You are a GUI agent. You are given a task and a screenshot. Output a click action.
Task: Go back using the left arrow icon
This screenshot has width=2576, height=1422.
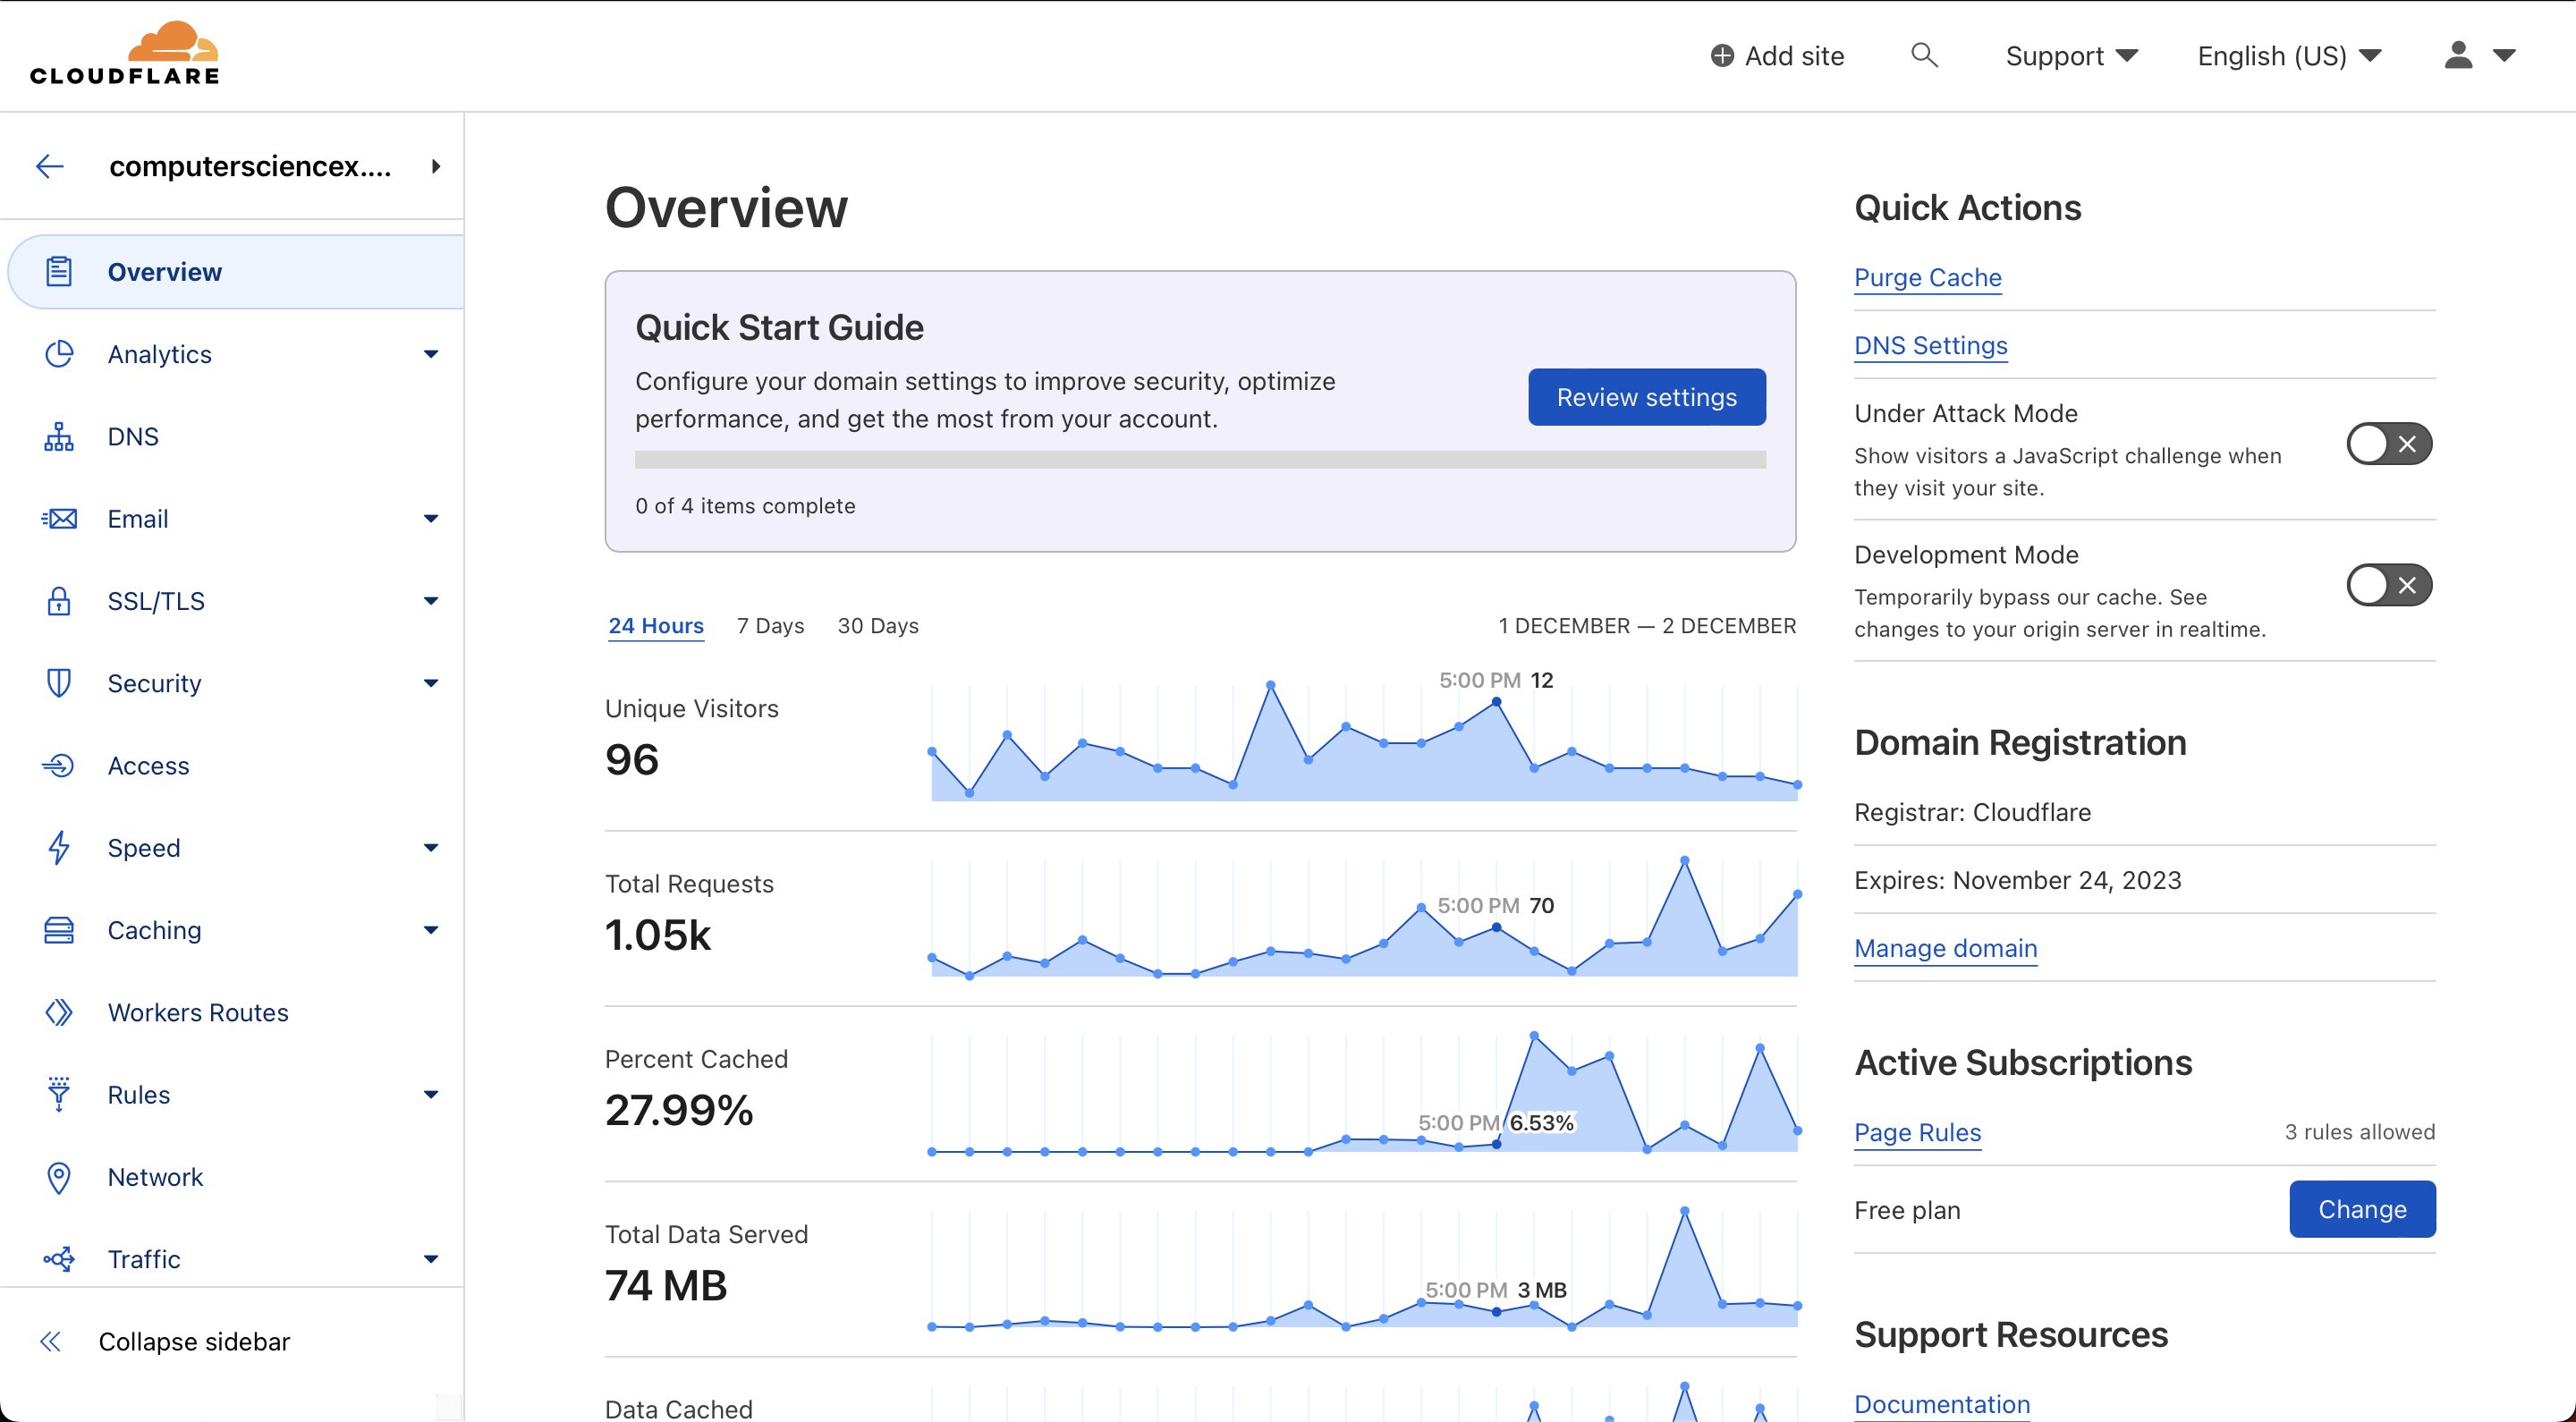[50, 166]
